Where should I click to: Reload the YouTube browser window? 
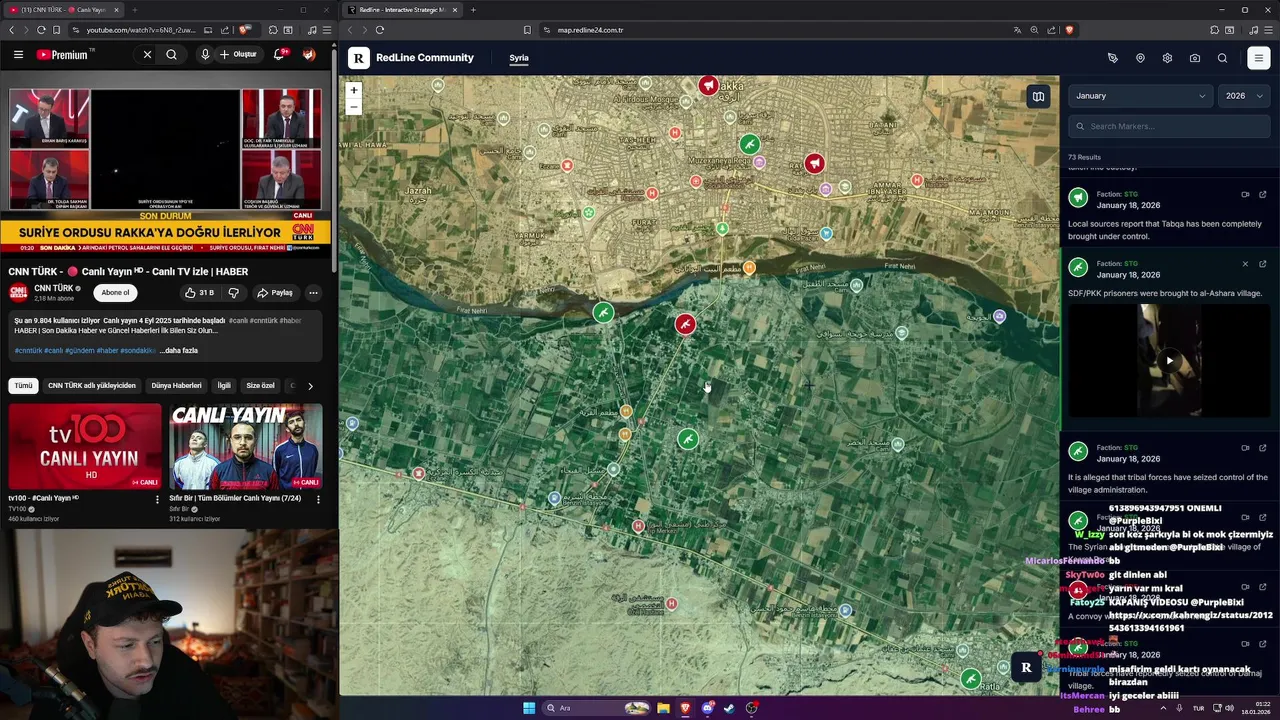(41, 30)
